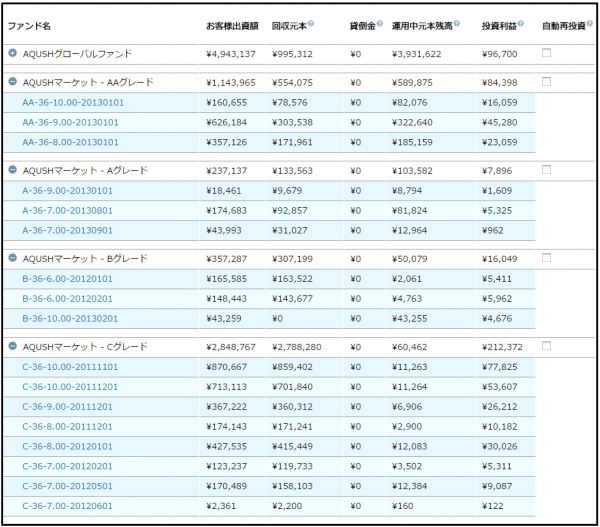Select the ¥962 profit cell
Viewport: 600px width, 527px height.
pos(492,230)
